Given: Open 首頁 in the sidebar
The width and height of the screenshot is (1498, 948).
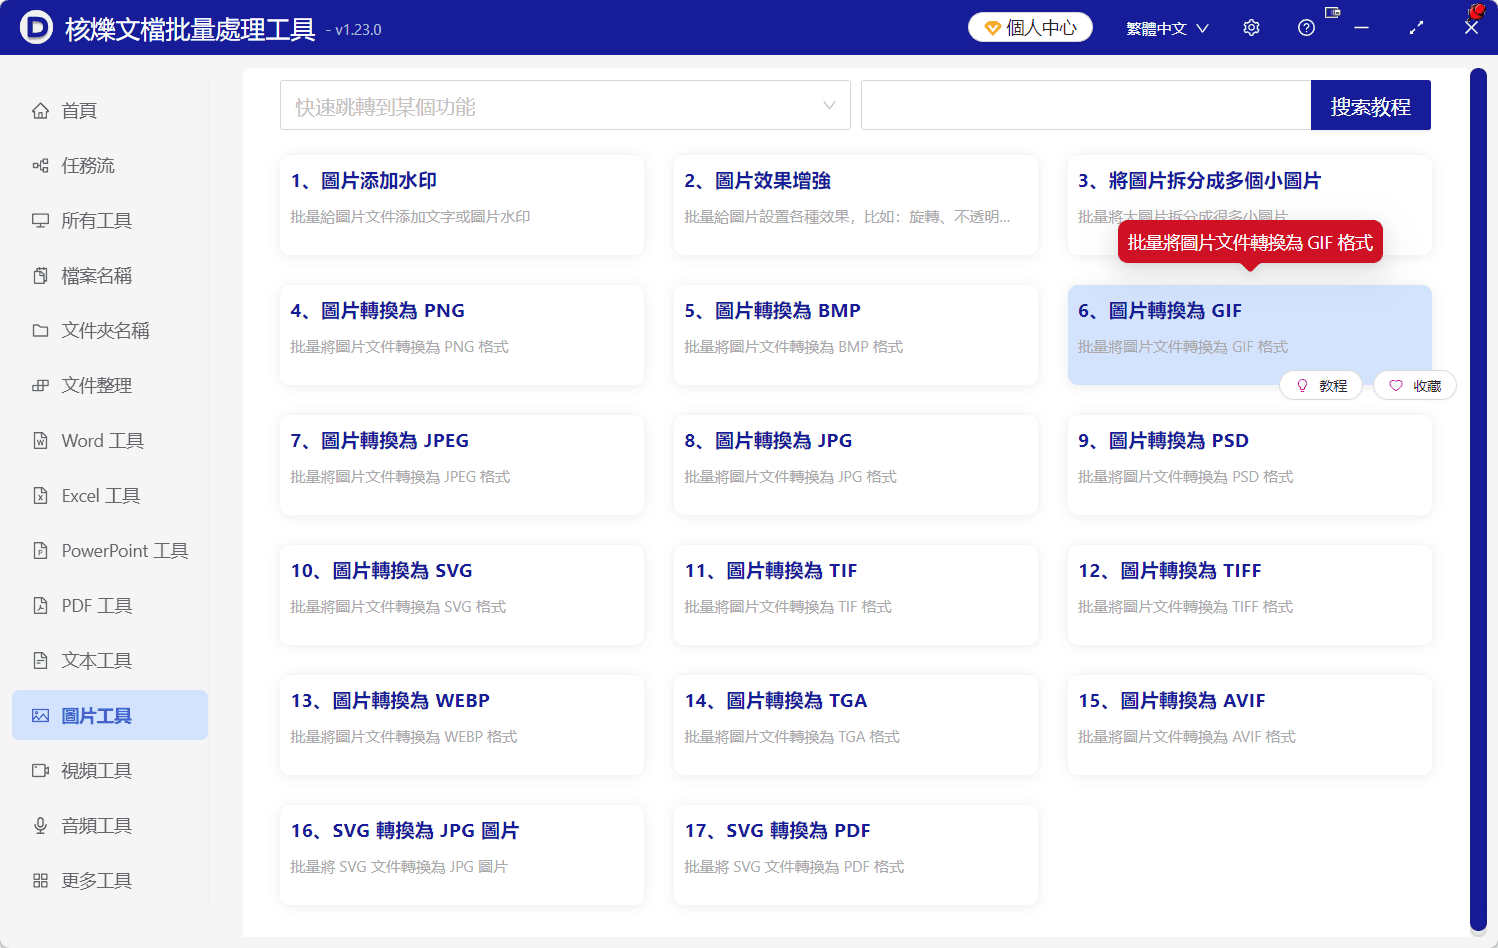Looking at the screenshot, I should (x=110, y=110).
